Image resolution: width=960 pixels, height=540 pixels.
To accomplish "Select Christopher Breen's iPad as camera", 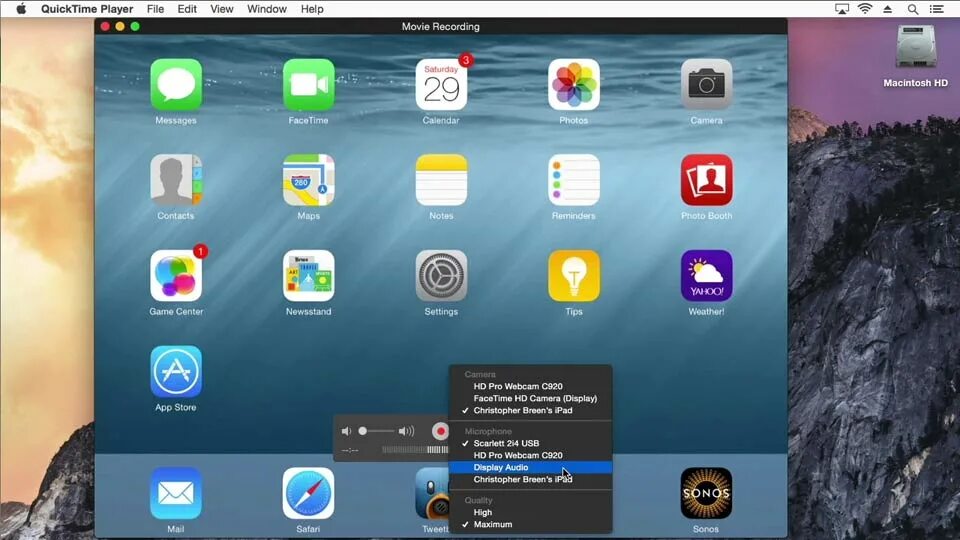I will click(x=523, y=410).
